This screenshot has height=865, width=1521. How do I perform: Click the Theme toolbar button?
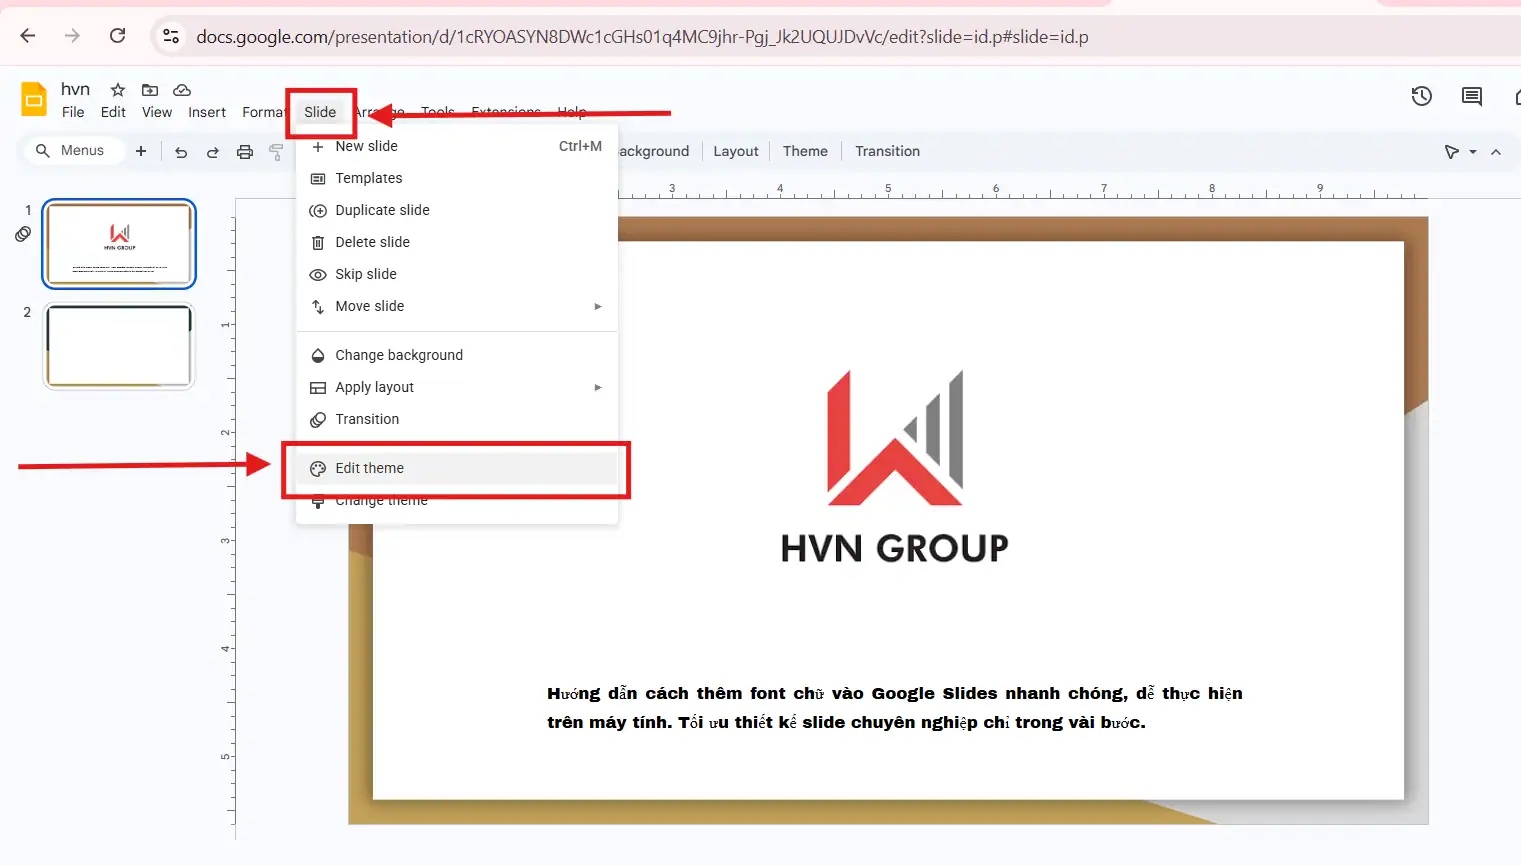coord(805,151)
